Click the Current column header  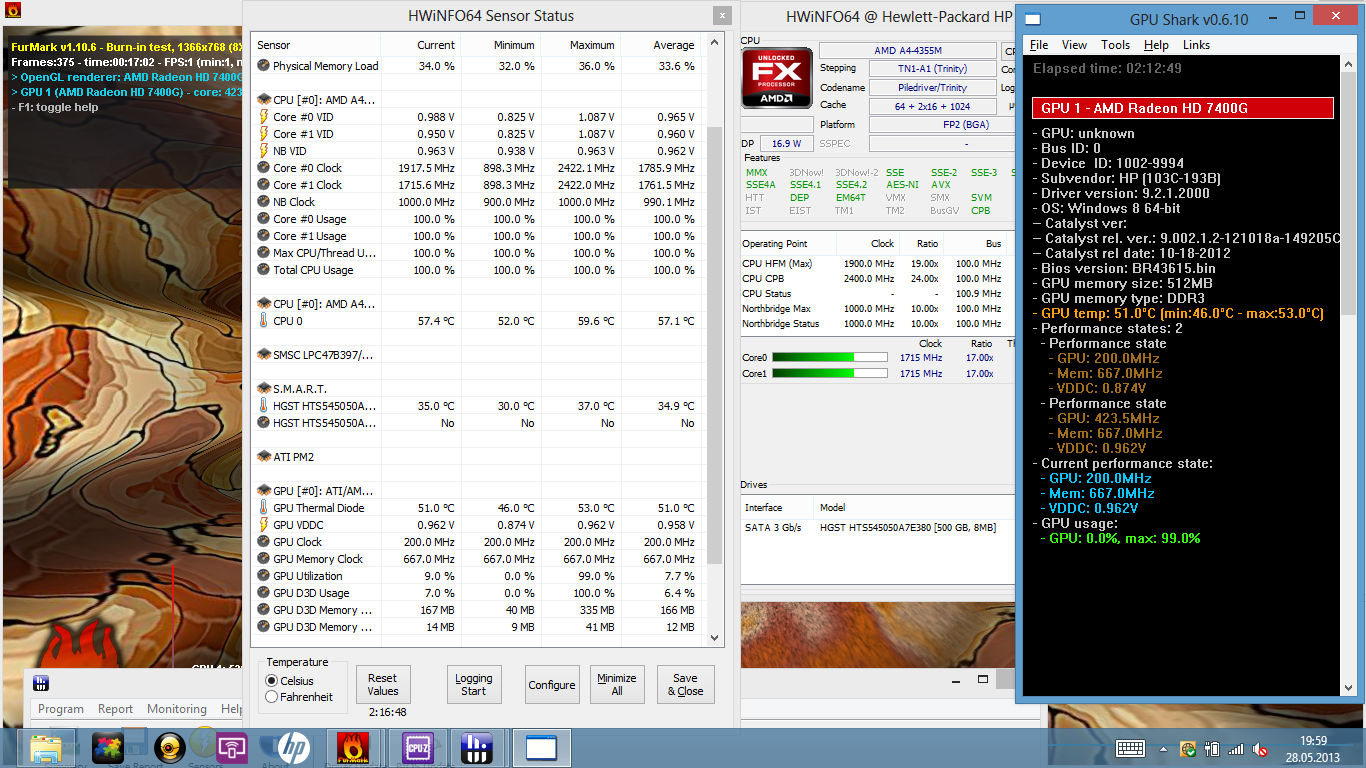click(x=421, y=45)
